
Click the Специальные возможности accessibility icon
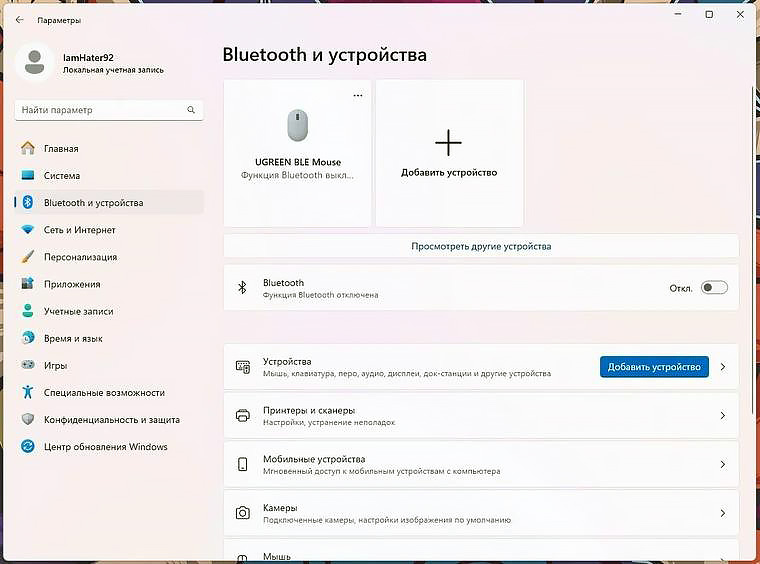(x=28, y=392)
